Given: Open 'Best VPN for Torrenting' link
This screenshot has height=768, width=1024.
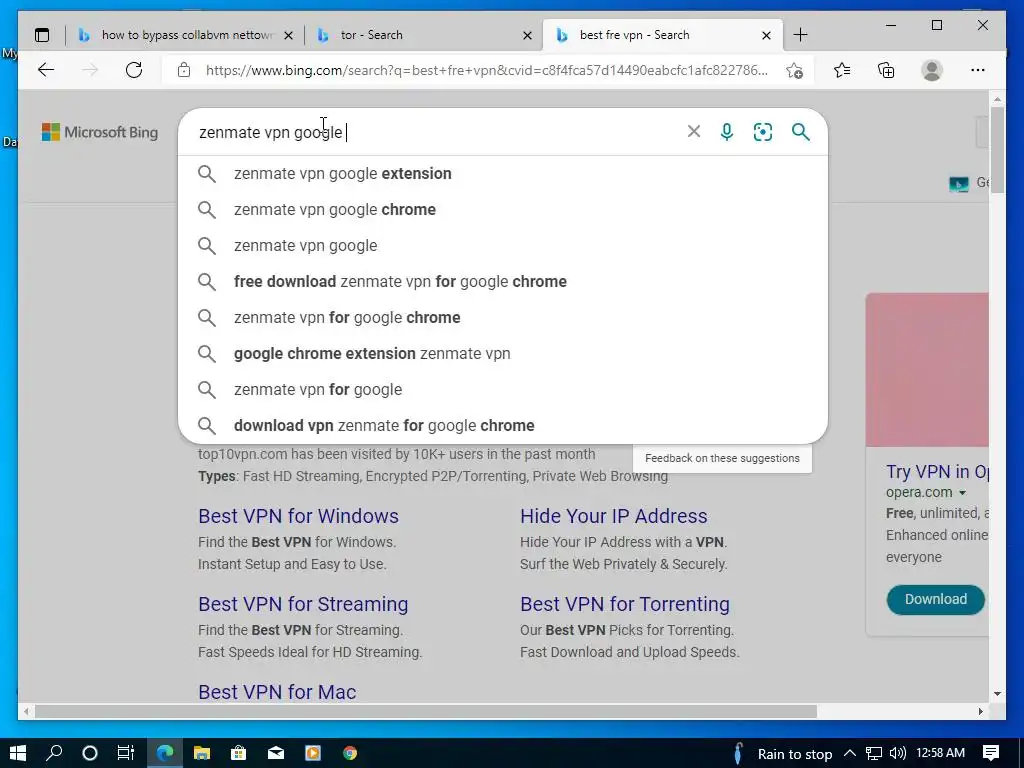Looking at the screenshot, I should (624, 604).
